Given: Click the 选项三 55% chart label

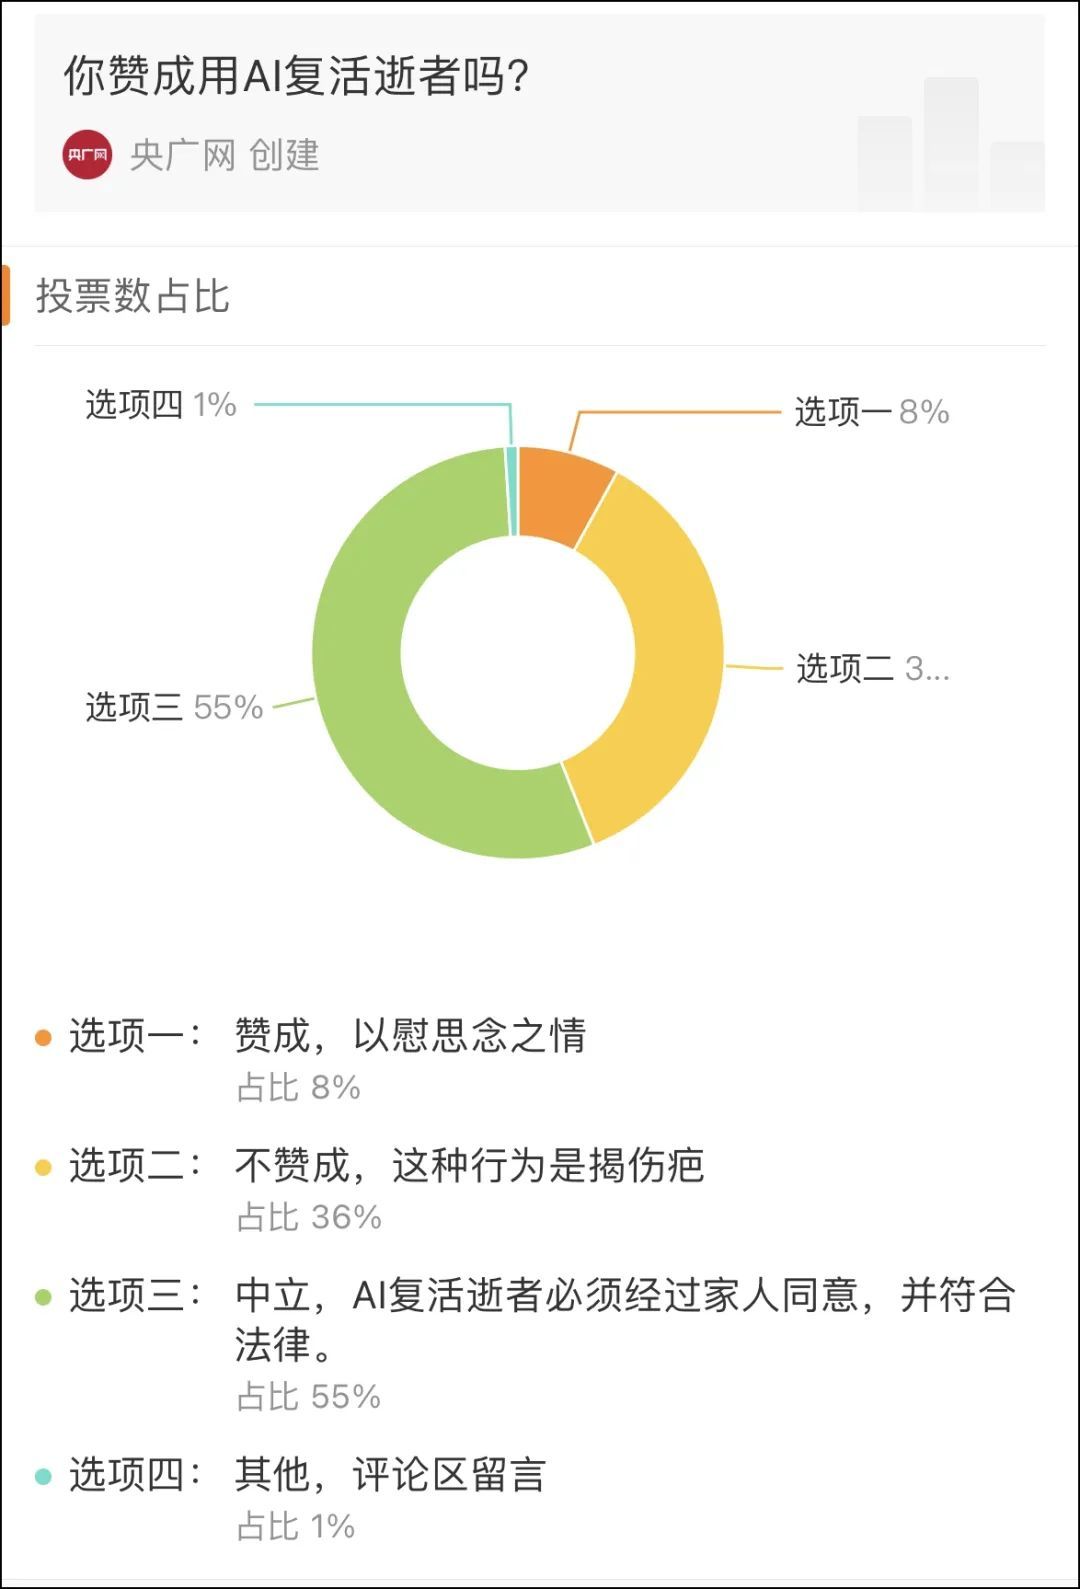Looking at the screenshot, I should pos(174,707).
